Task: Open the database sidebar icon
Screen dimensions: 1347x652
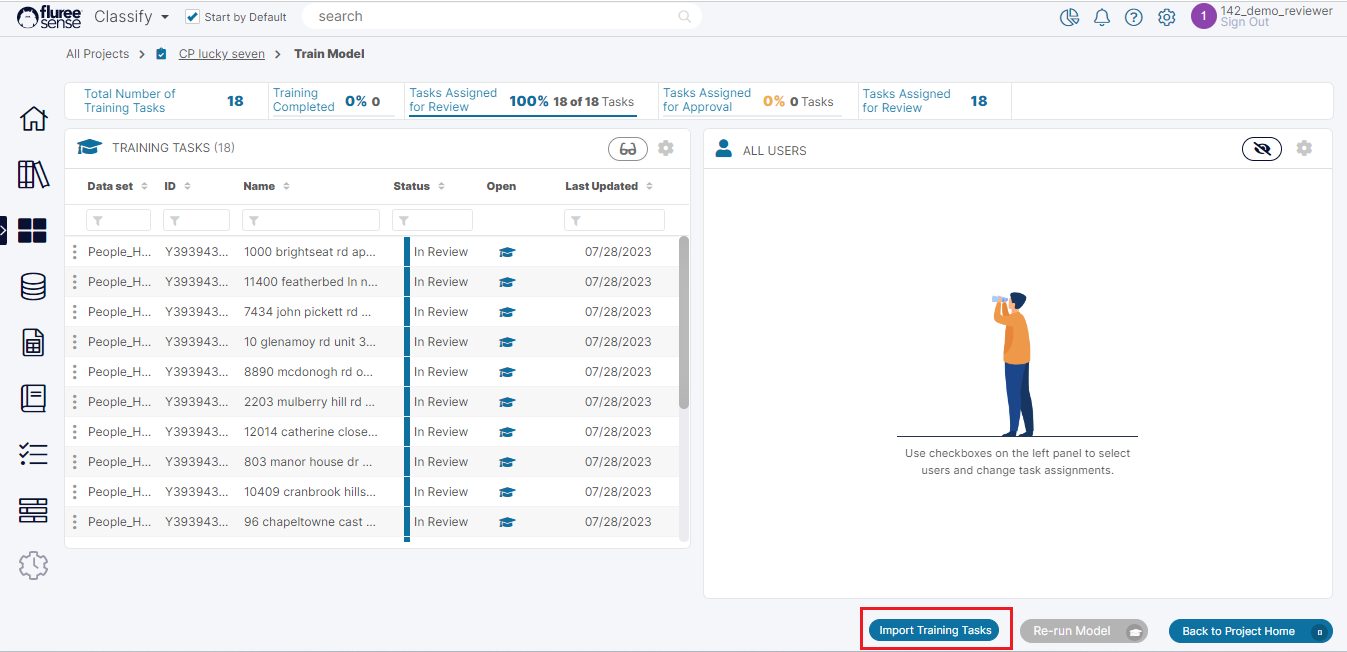Action: coord(33,287)
